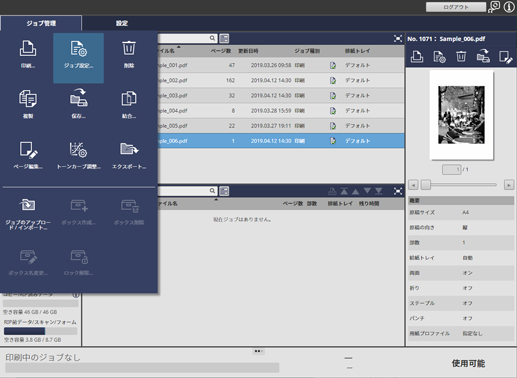Image resolution: width=517 pixels, height=378 pixels.
Task: Click the 印刷... print icon in the job menu
Action: pos(28,49)
